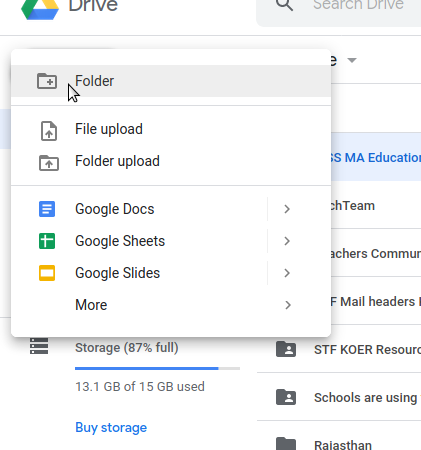The width and height of the screenshot is (421, 450).
Task: Click the Storage stack icon
Action: (39, 346)
